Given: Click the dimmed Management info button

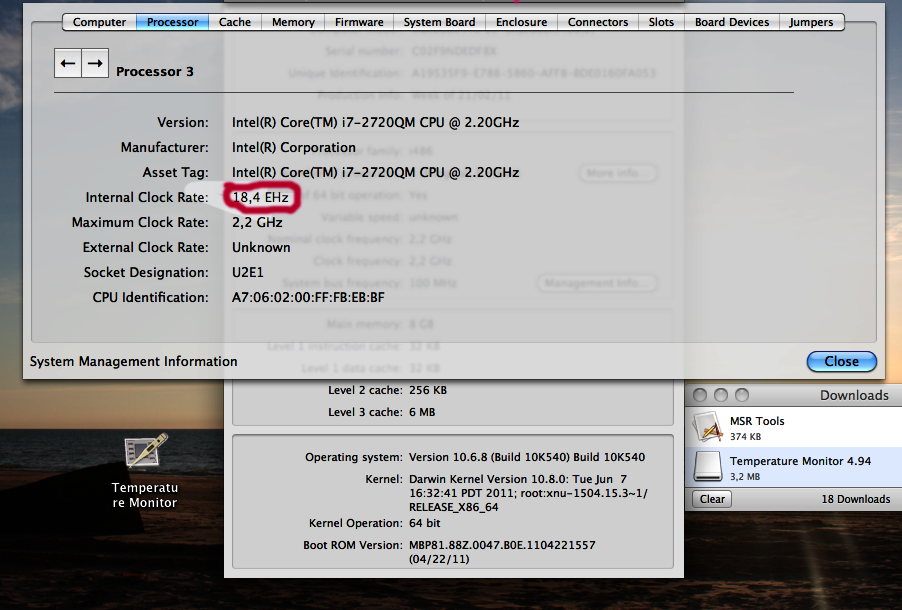Looking at the screenshot, I should pyautogui.click(x=597, y=283).
